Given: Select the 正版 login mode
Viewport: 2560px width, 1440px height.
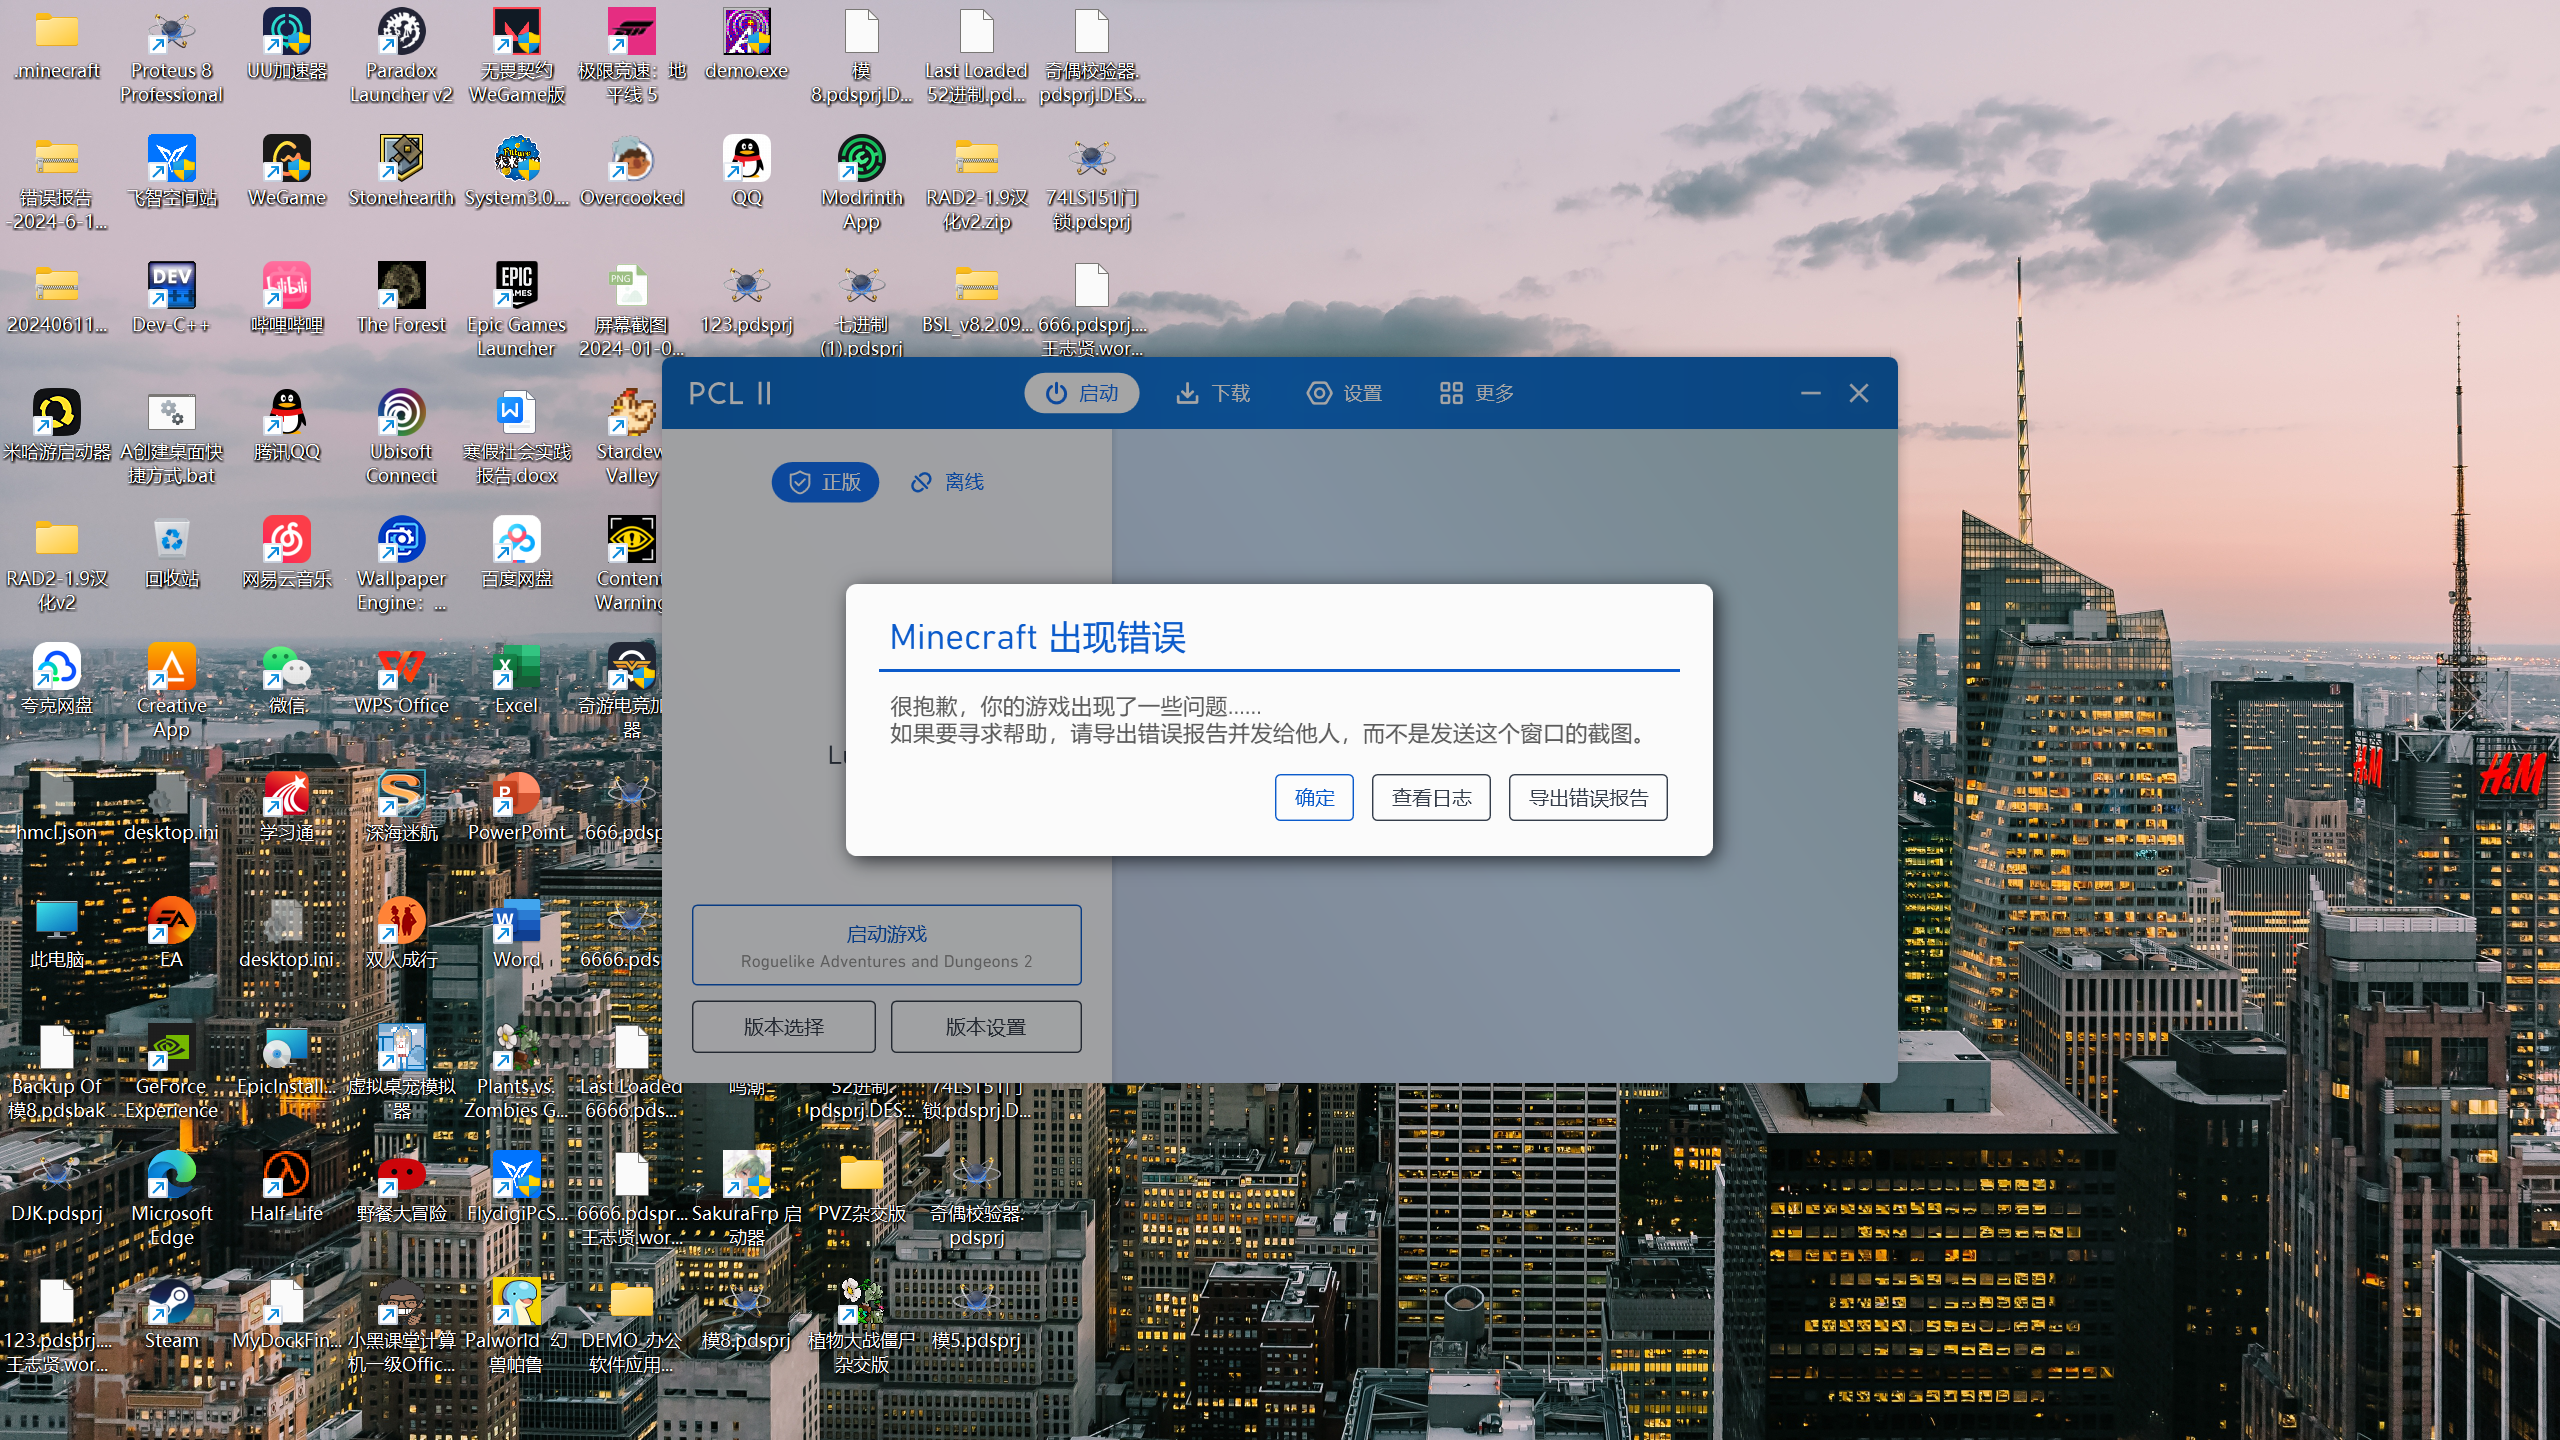Looking at the screenshot, I should coord(825,482).
